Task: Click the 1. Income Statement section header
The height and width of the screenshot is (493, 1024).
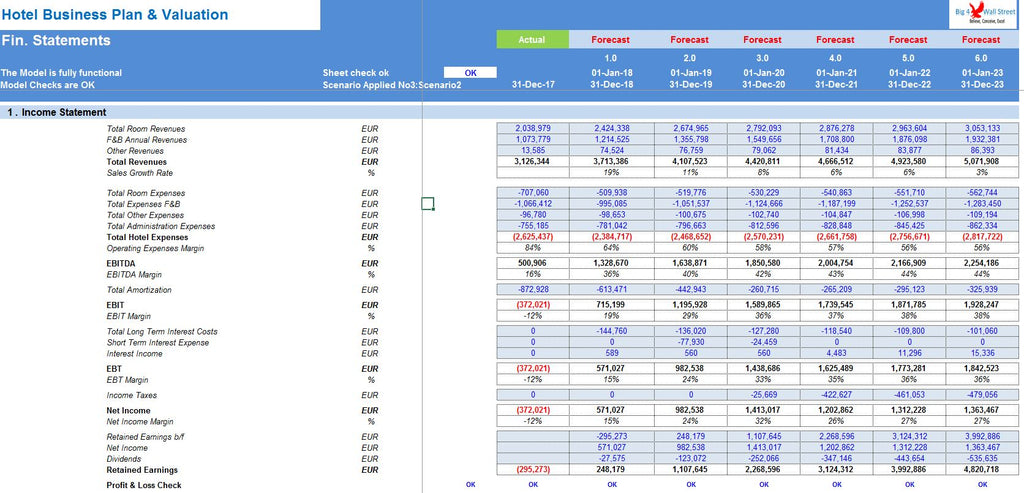Action: (x=56, y=112)
